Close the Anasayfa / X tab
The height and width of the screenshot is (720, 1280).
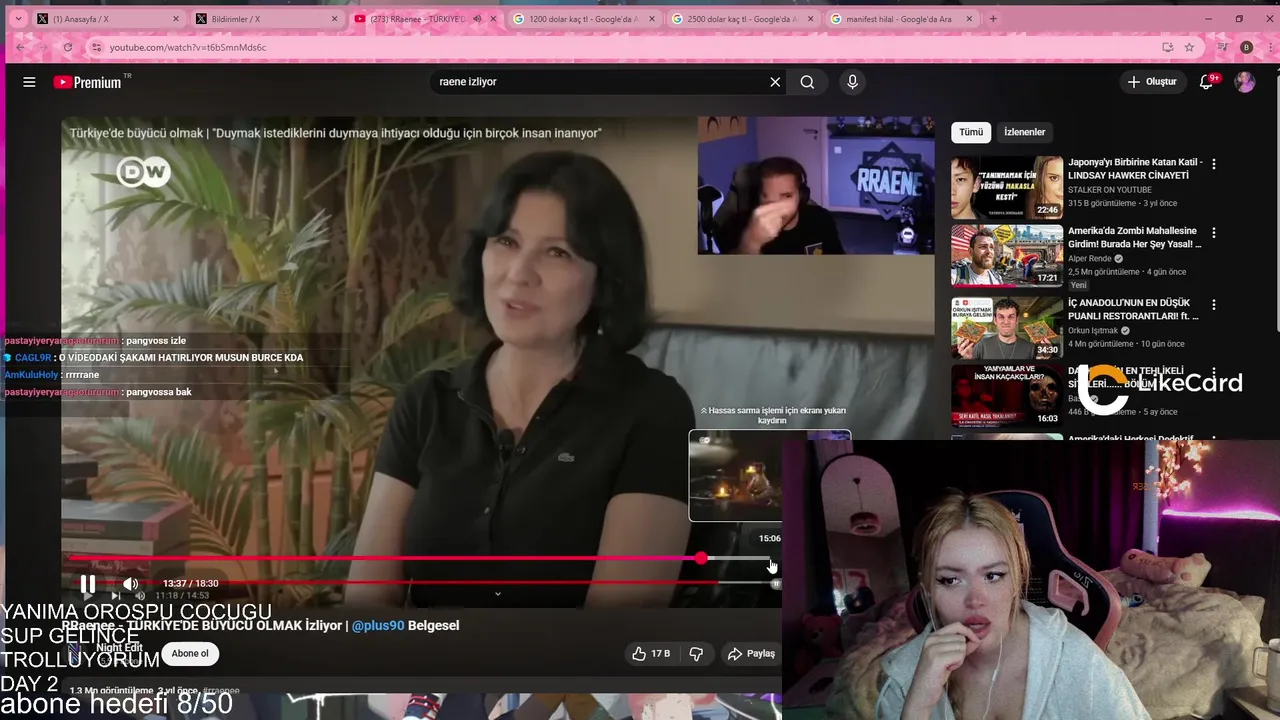pyautogui.click(x=176, y=19)
